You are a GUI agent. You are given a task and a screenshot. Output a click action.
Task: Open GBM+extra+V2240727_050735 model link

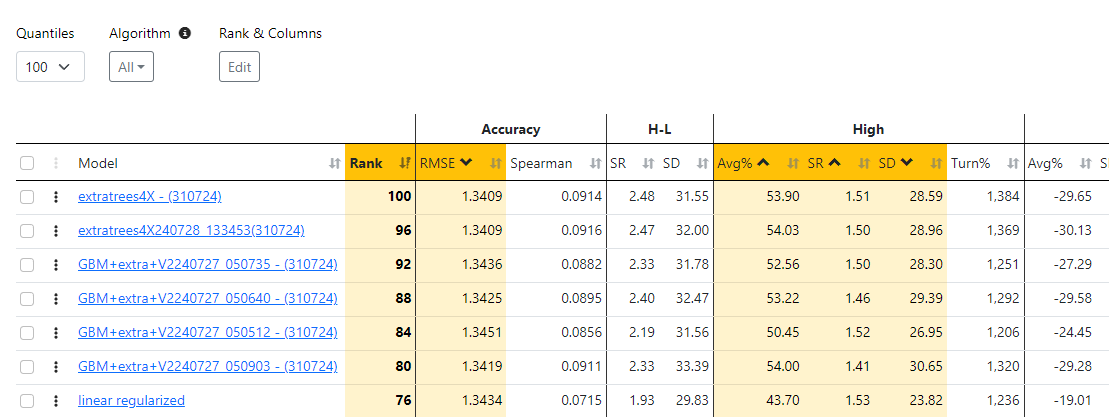pos(208,265)
